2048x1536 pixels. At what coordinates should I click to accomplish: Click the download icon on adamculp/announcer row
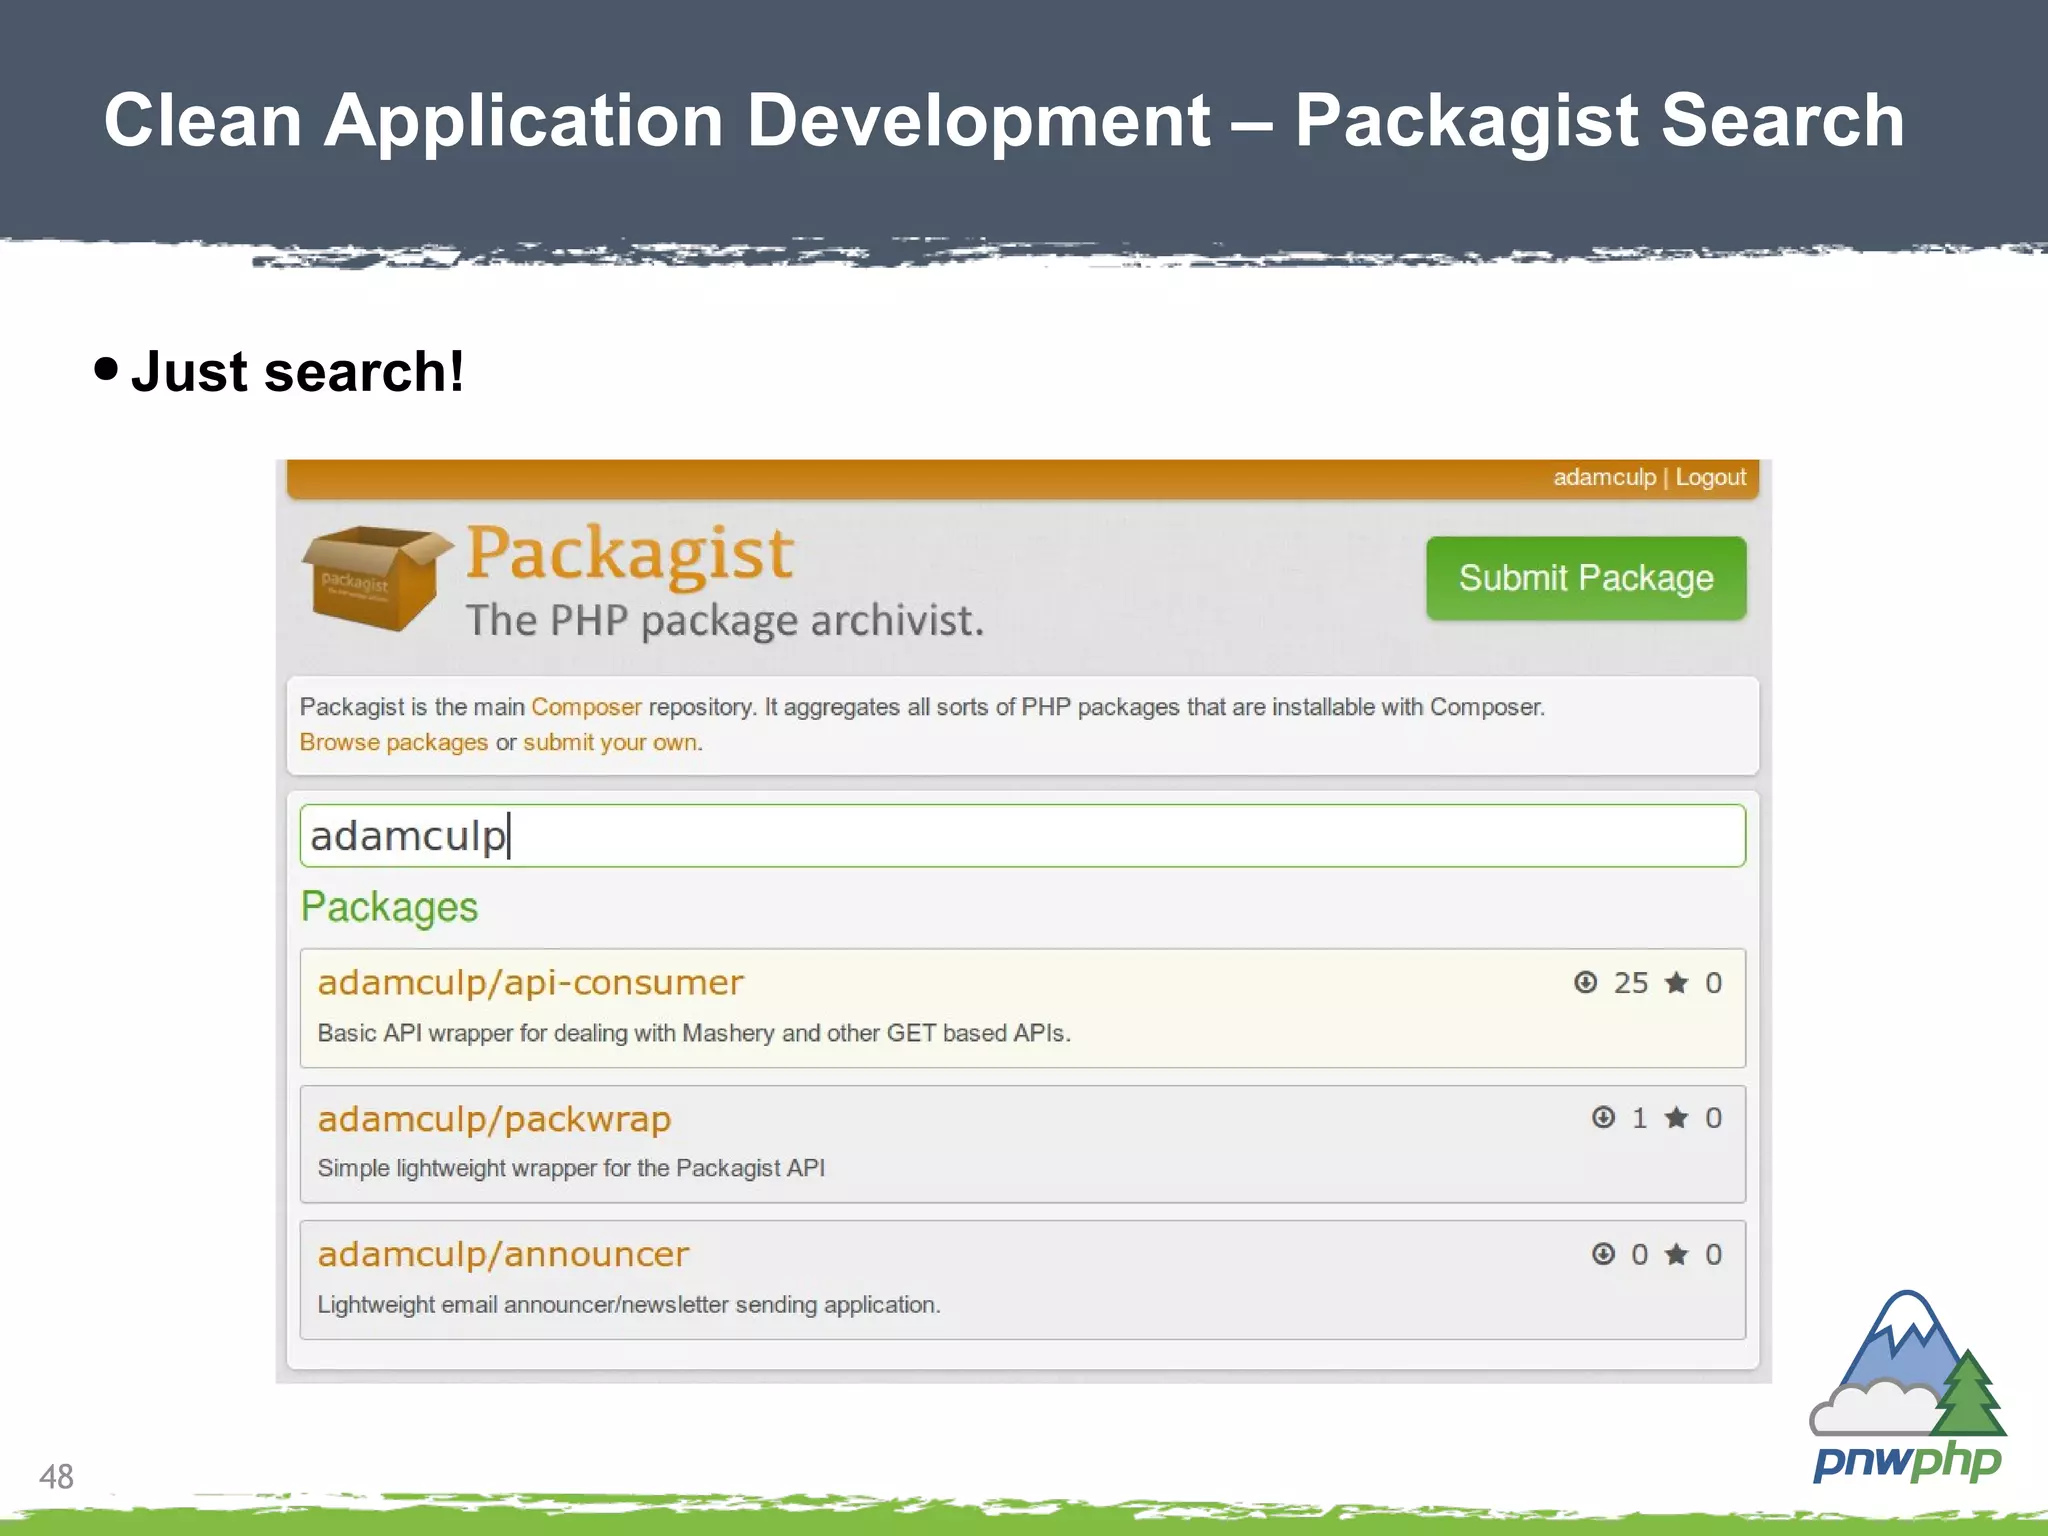click(1603, 1253)
